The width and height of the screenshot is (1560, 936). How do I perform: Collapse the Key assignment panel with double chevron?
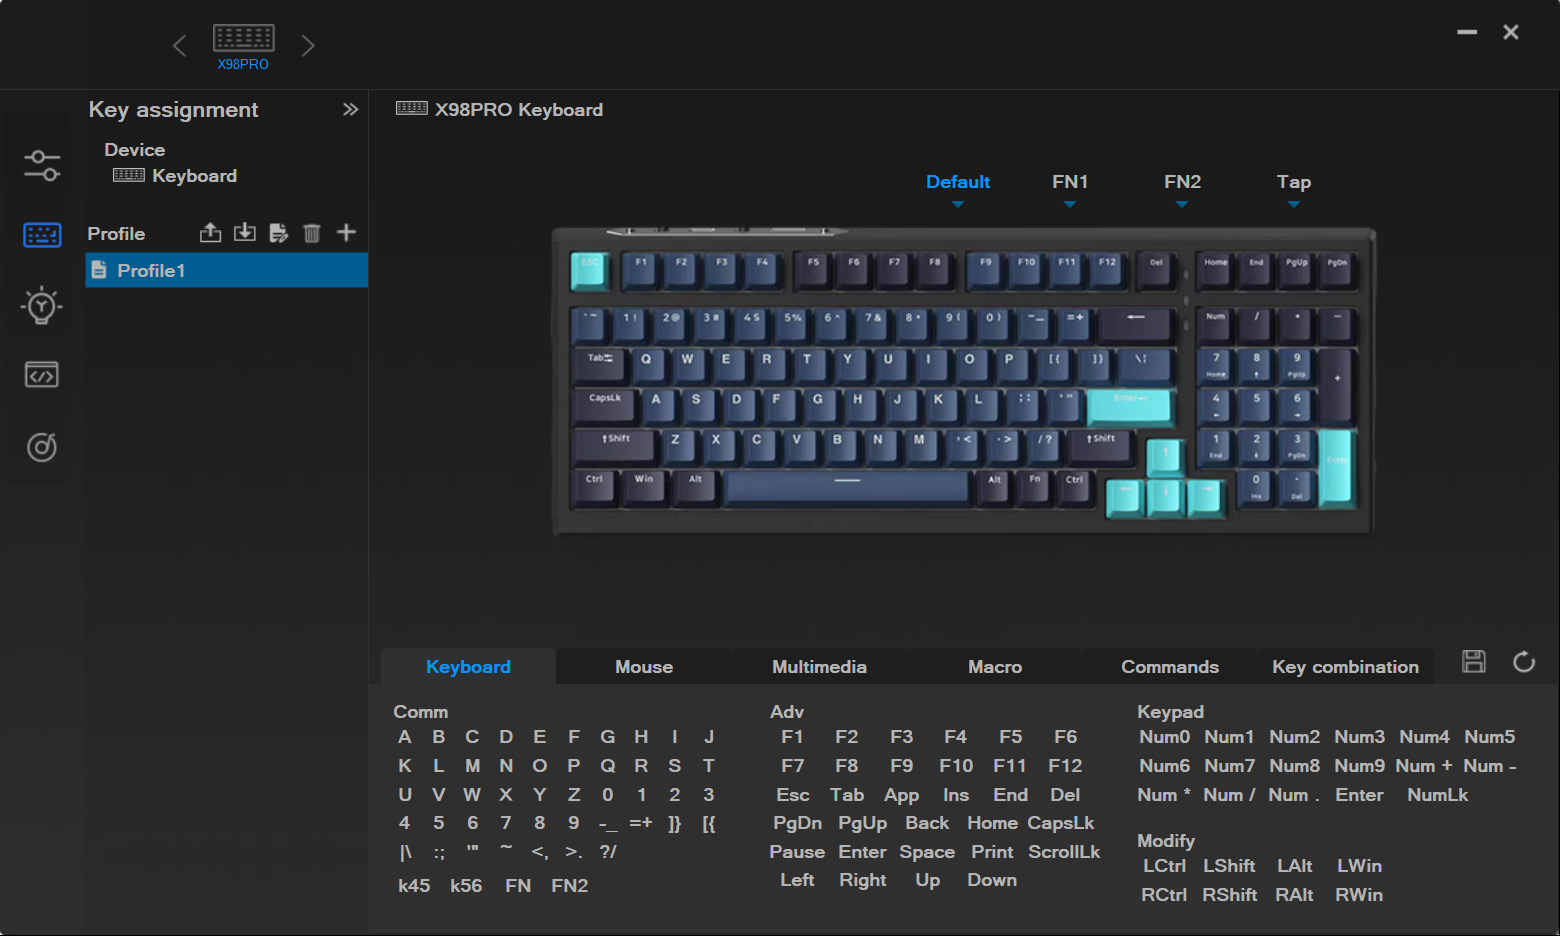pyautogui.click(x=350, y=109)
